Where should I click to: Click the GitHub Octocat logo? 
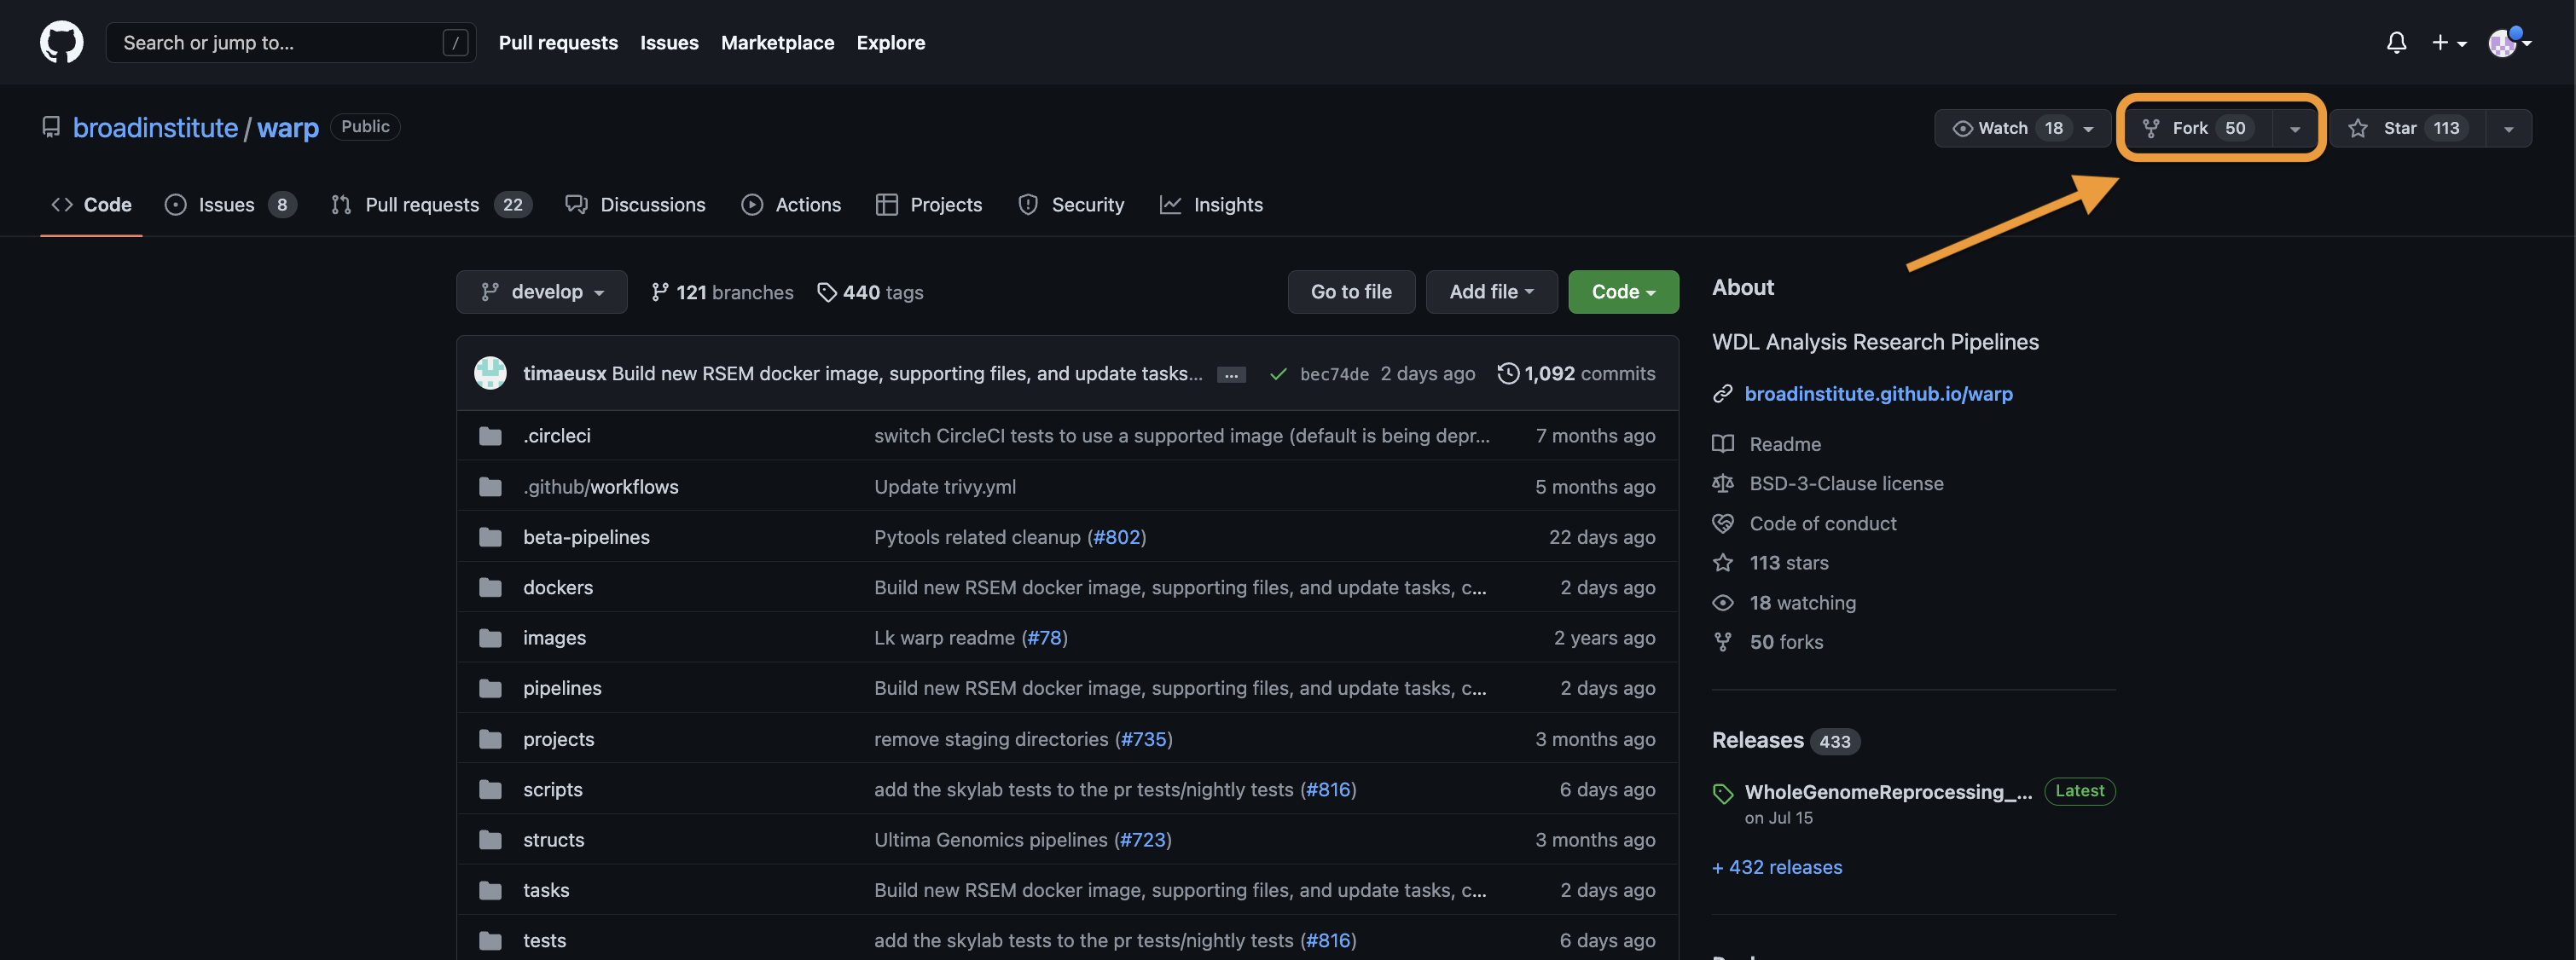(61, 42)
